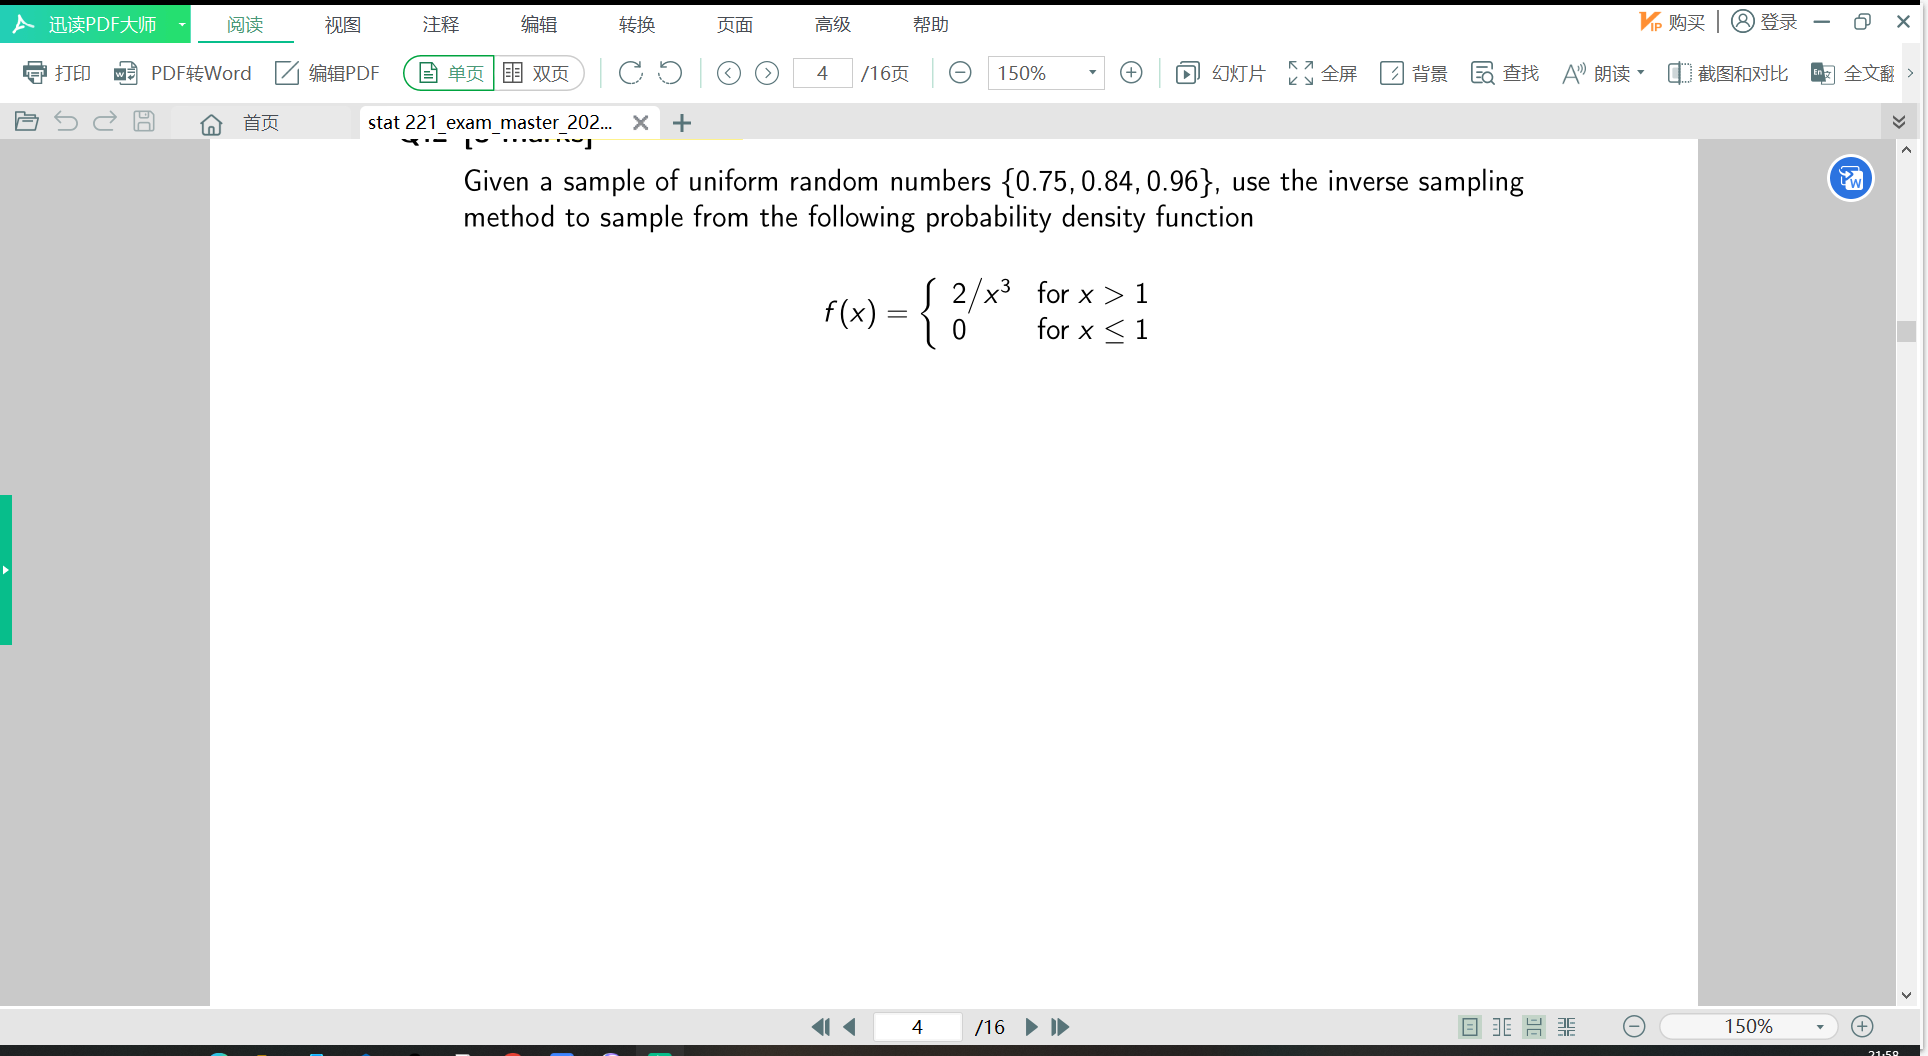Navigate to the next page arrow
The height and width of the screenshot is (1056, 1928).
tap(767, 72)
